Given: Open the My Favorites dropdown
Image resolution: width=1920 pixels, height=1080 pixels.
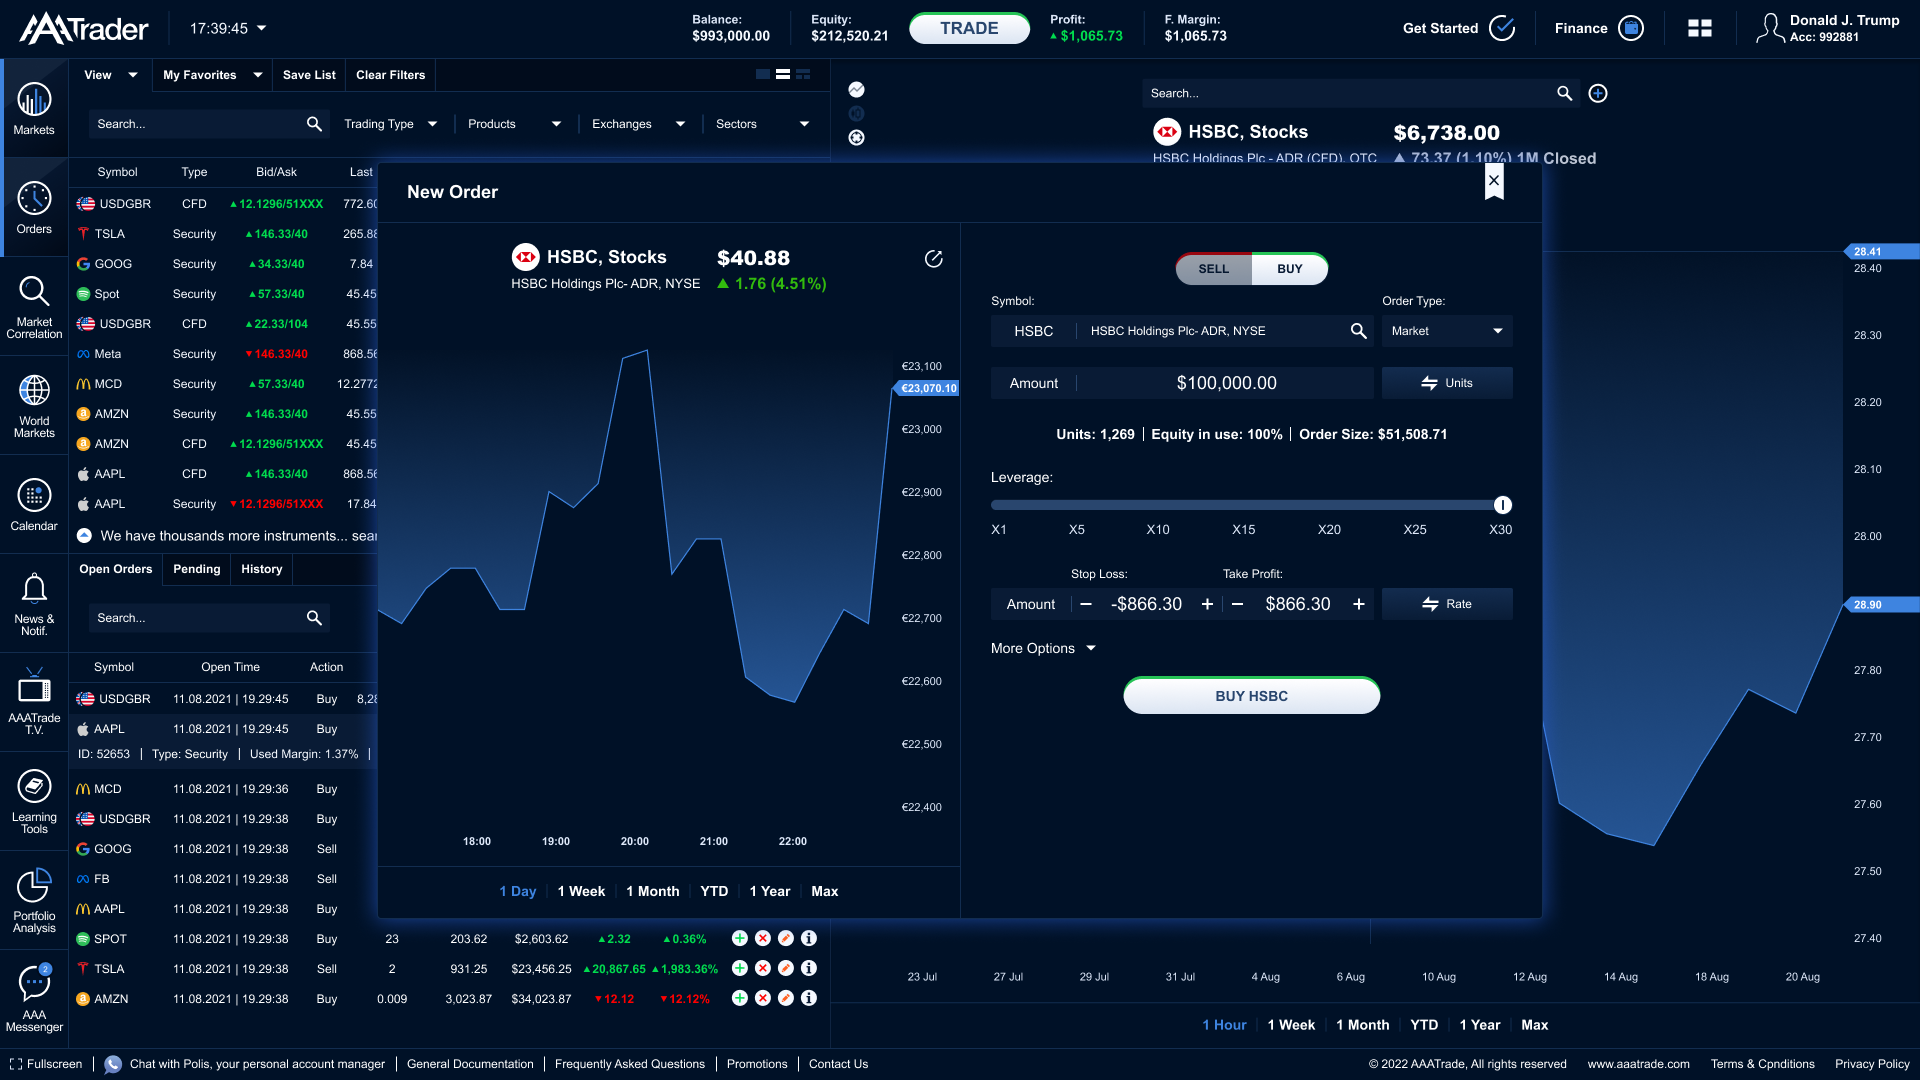Looking at the screenshot, I should [212, 75].
